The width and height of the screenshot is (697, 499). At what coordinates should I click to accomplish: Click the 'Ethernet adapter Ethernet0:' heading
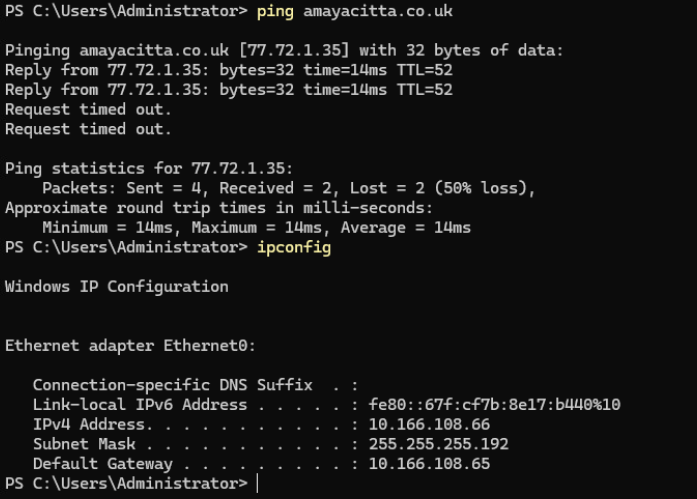131,345
